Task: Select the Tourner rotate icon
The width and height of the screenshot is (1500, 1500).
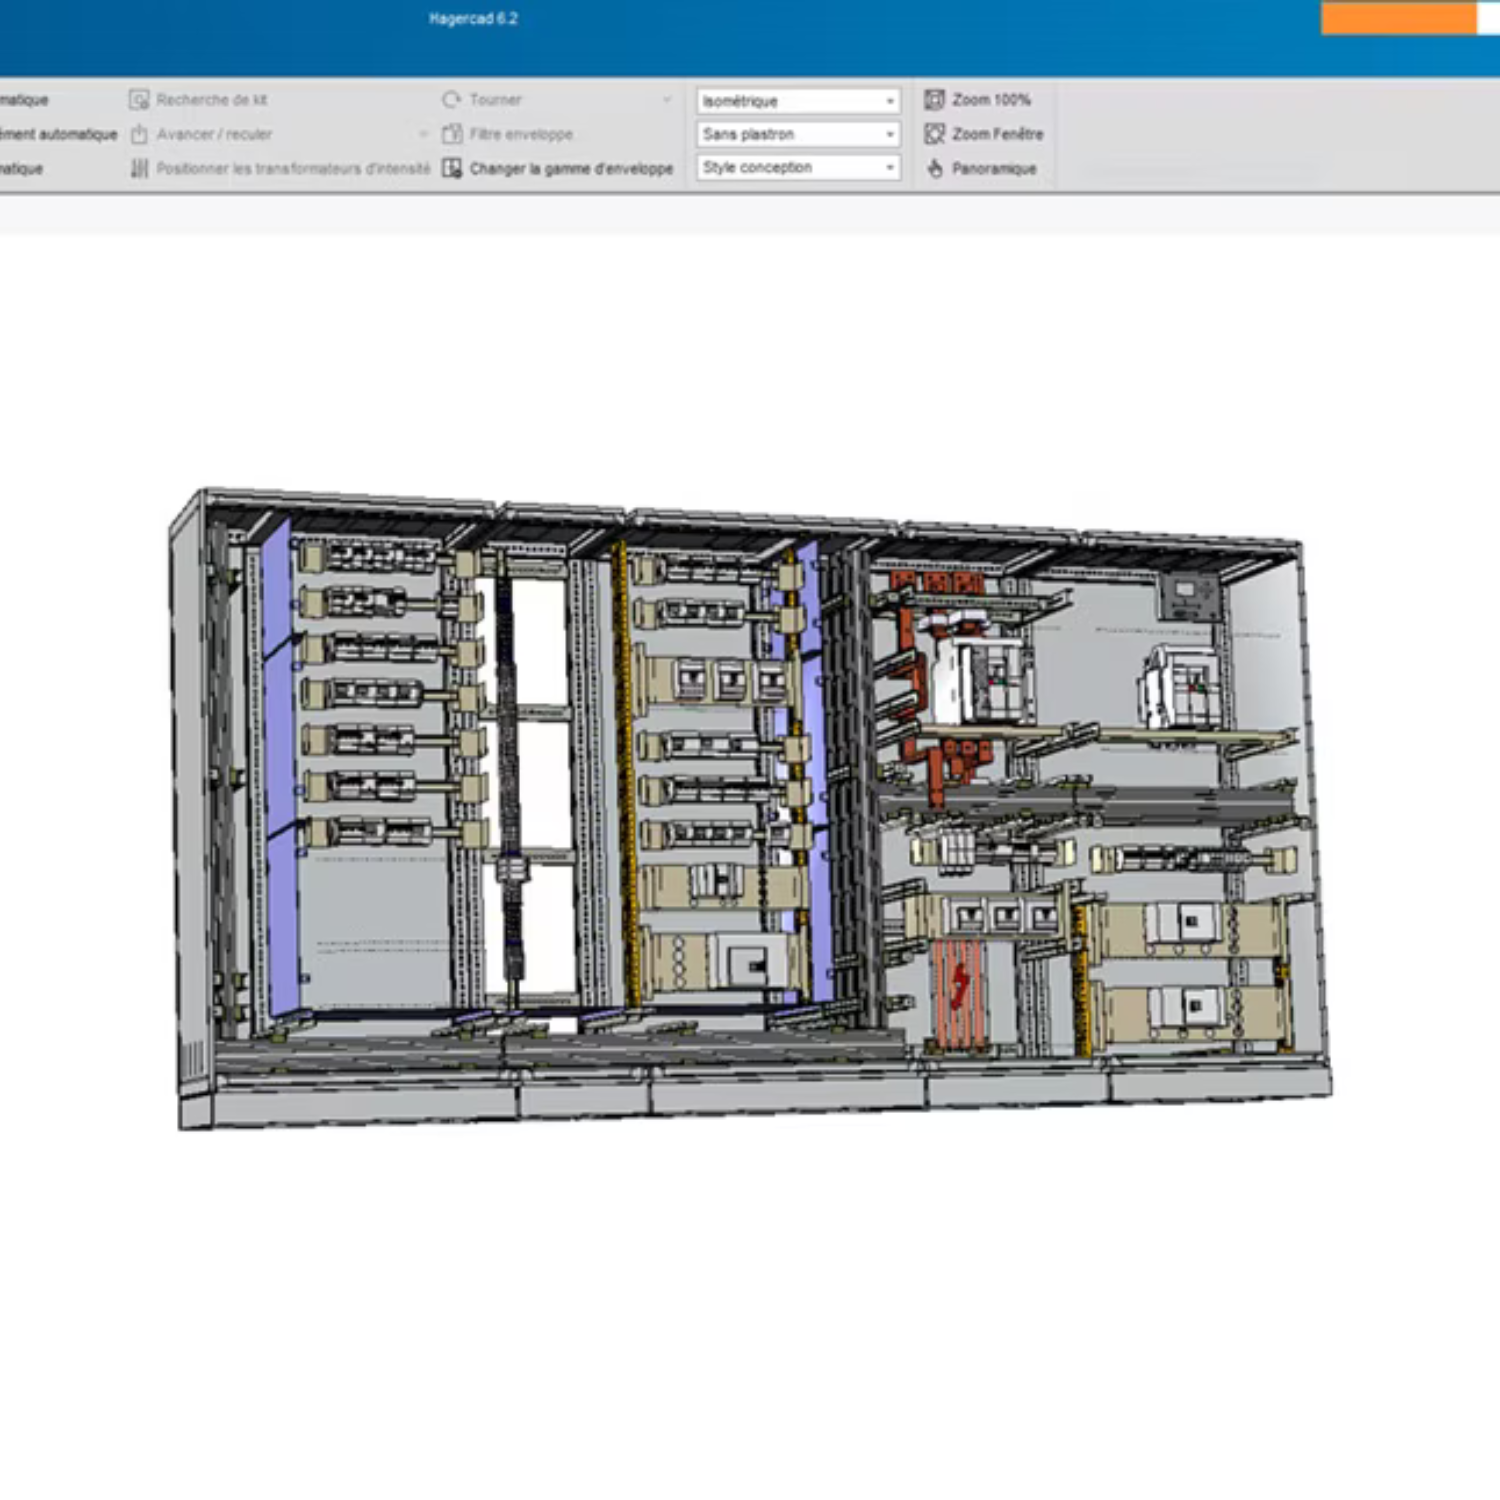Action: click(x=452, y=100)
